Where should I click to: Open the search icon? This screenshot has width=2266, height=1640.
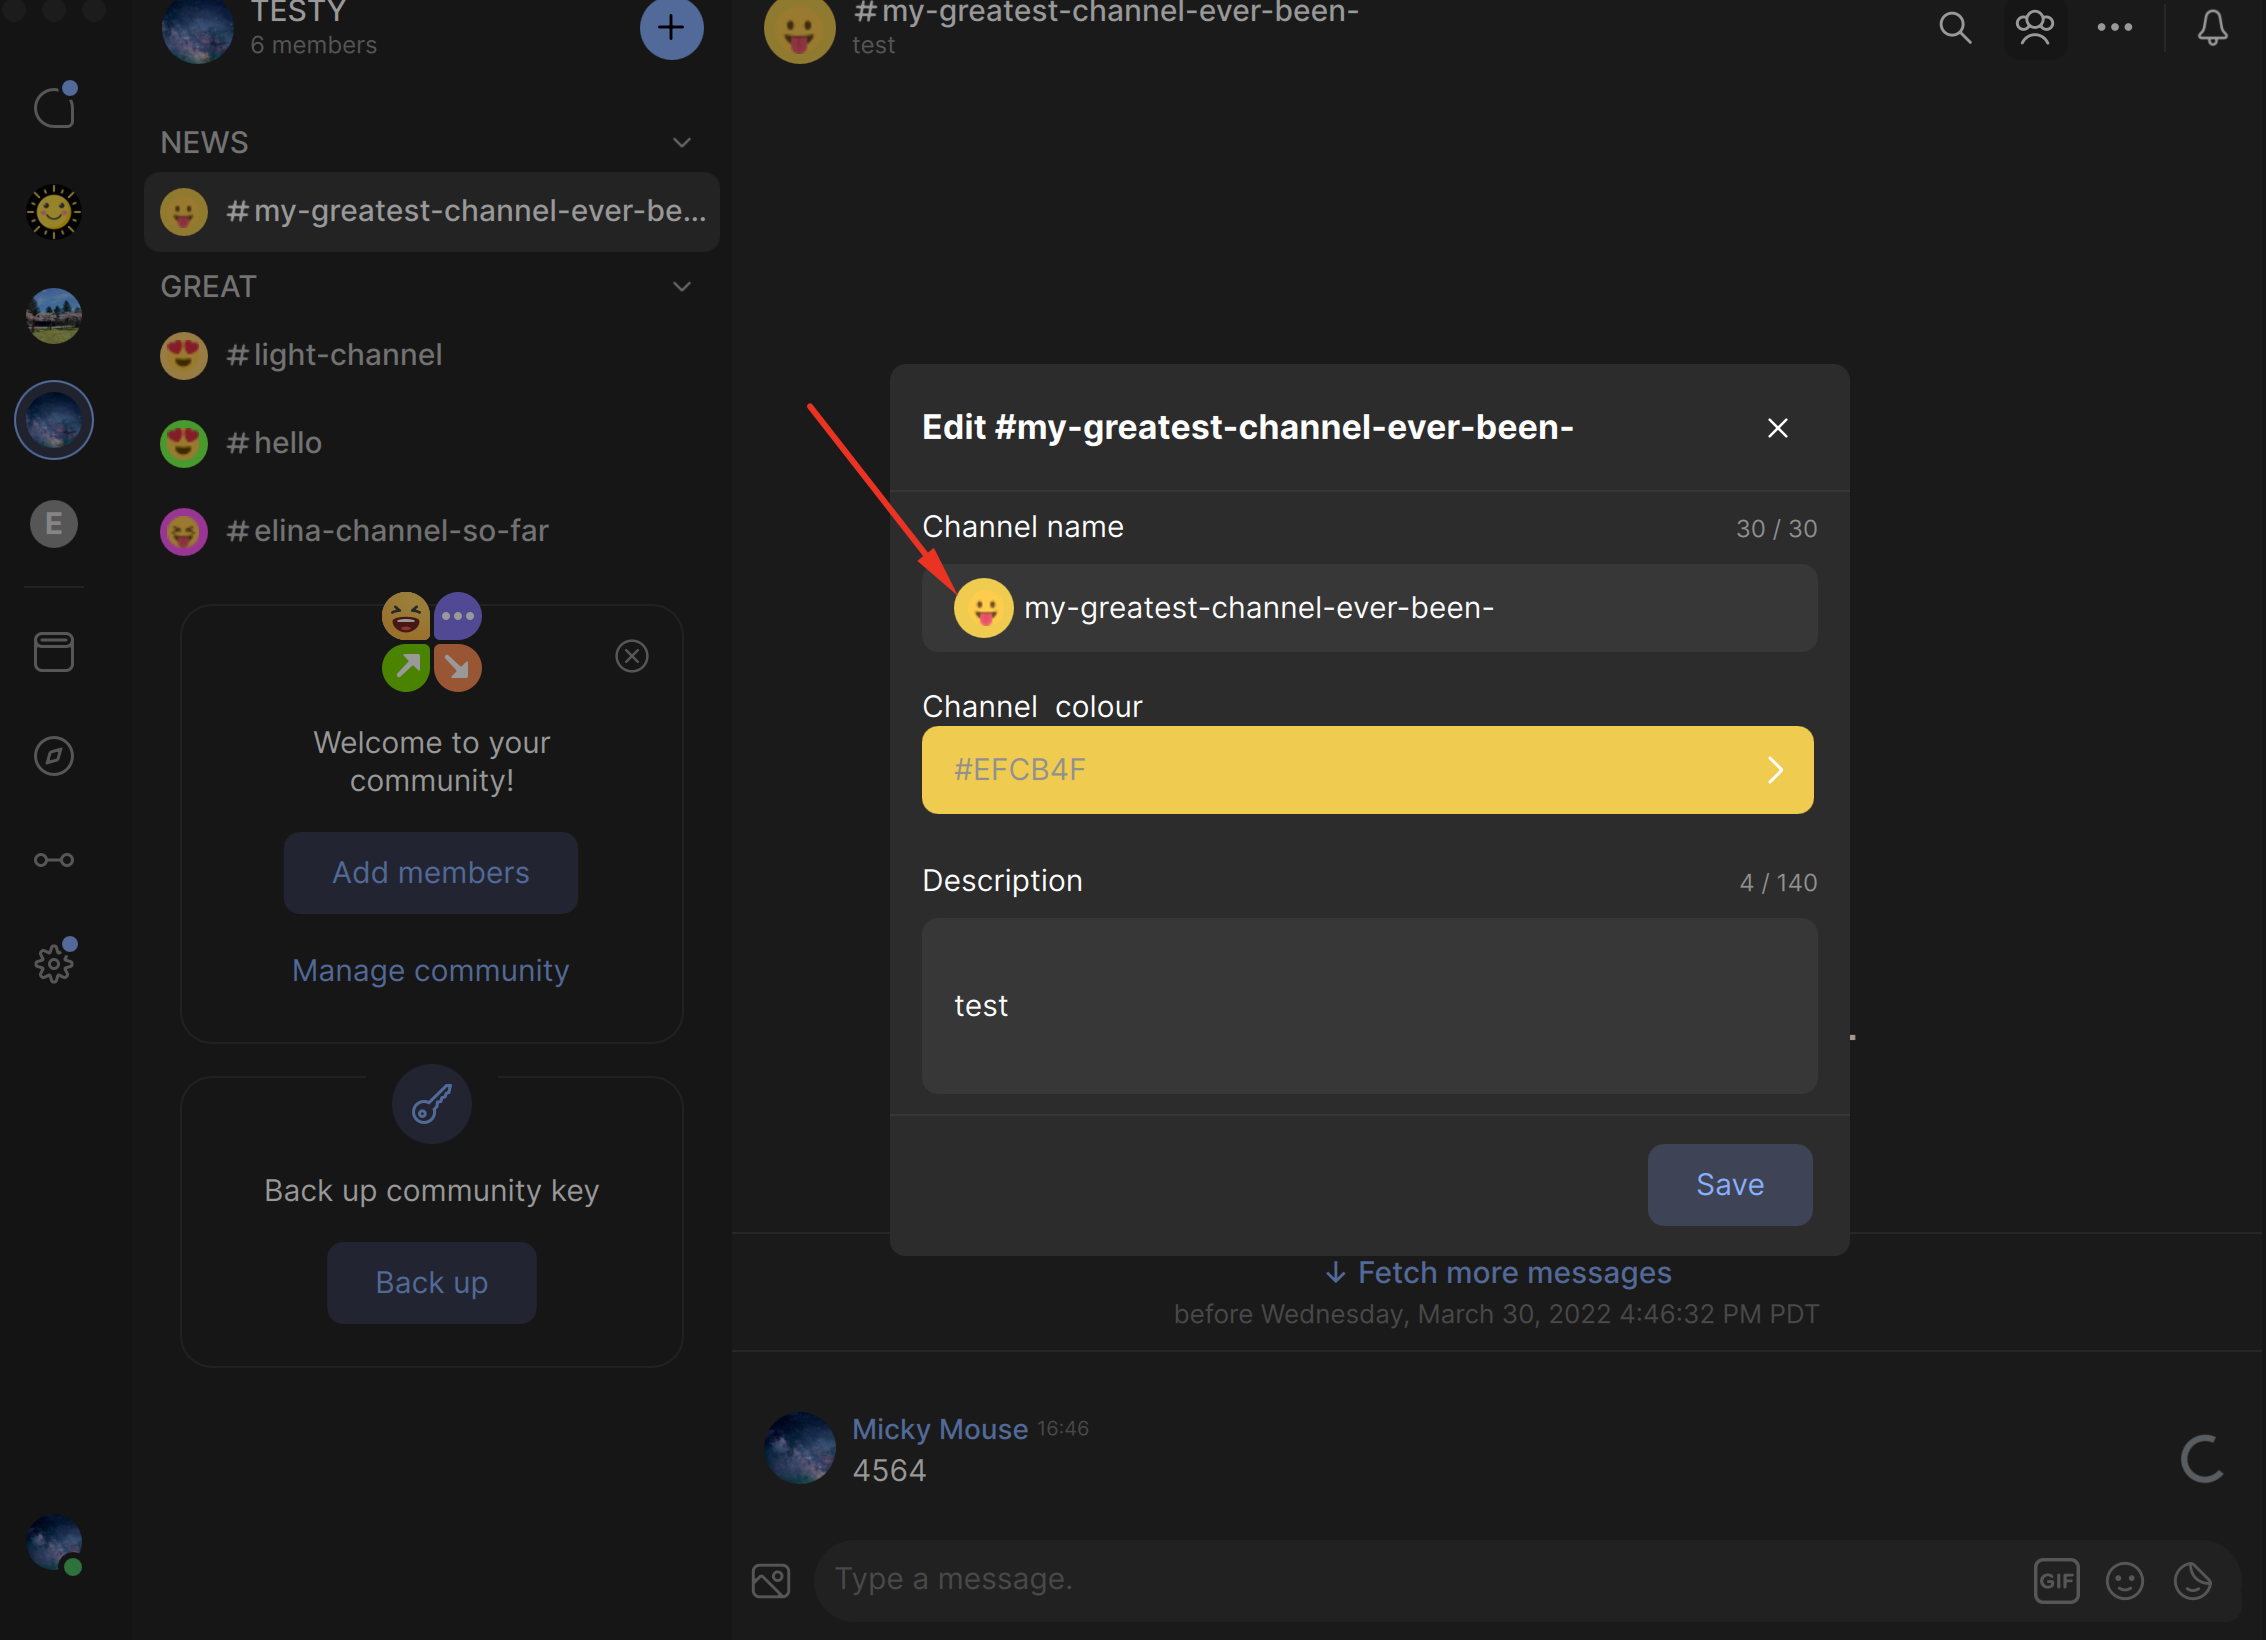point(1955,29)
